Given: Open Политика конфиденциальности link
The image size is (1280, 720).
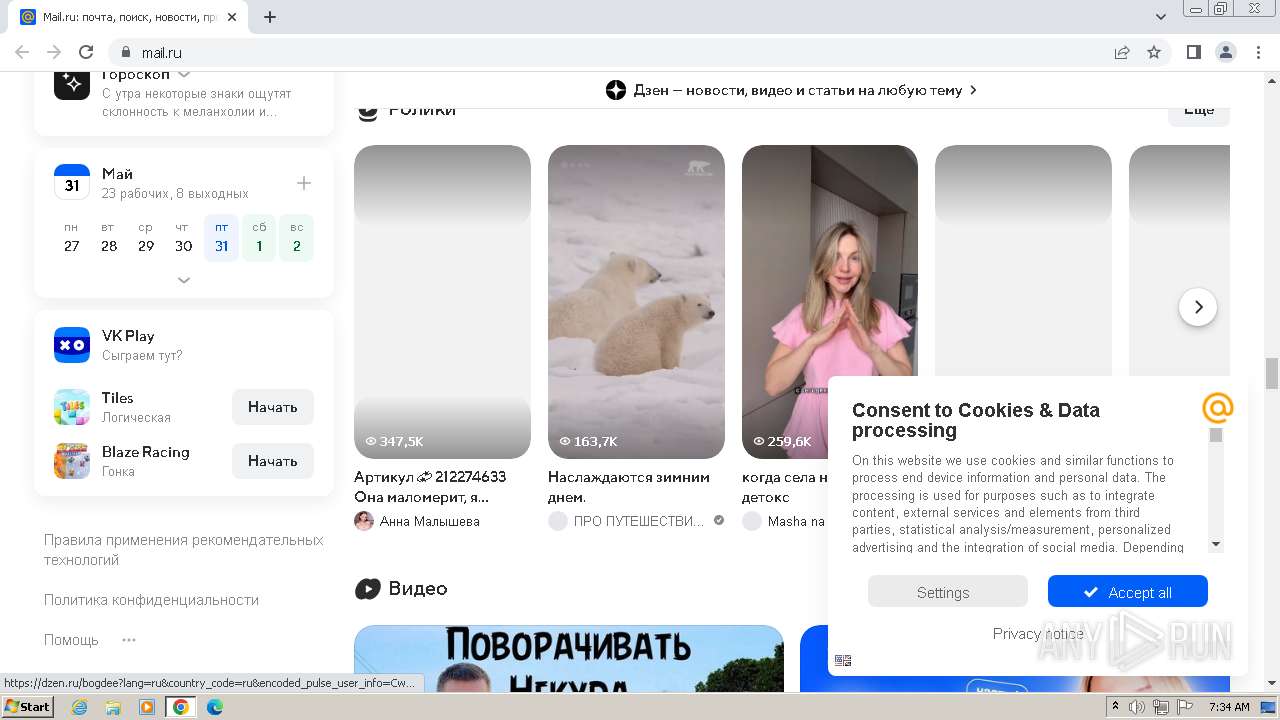Looking at the screenshot, I should [151, 600].
